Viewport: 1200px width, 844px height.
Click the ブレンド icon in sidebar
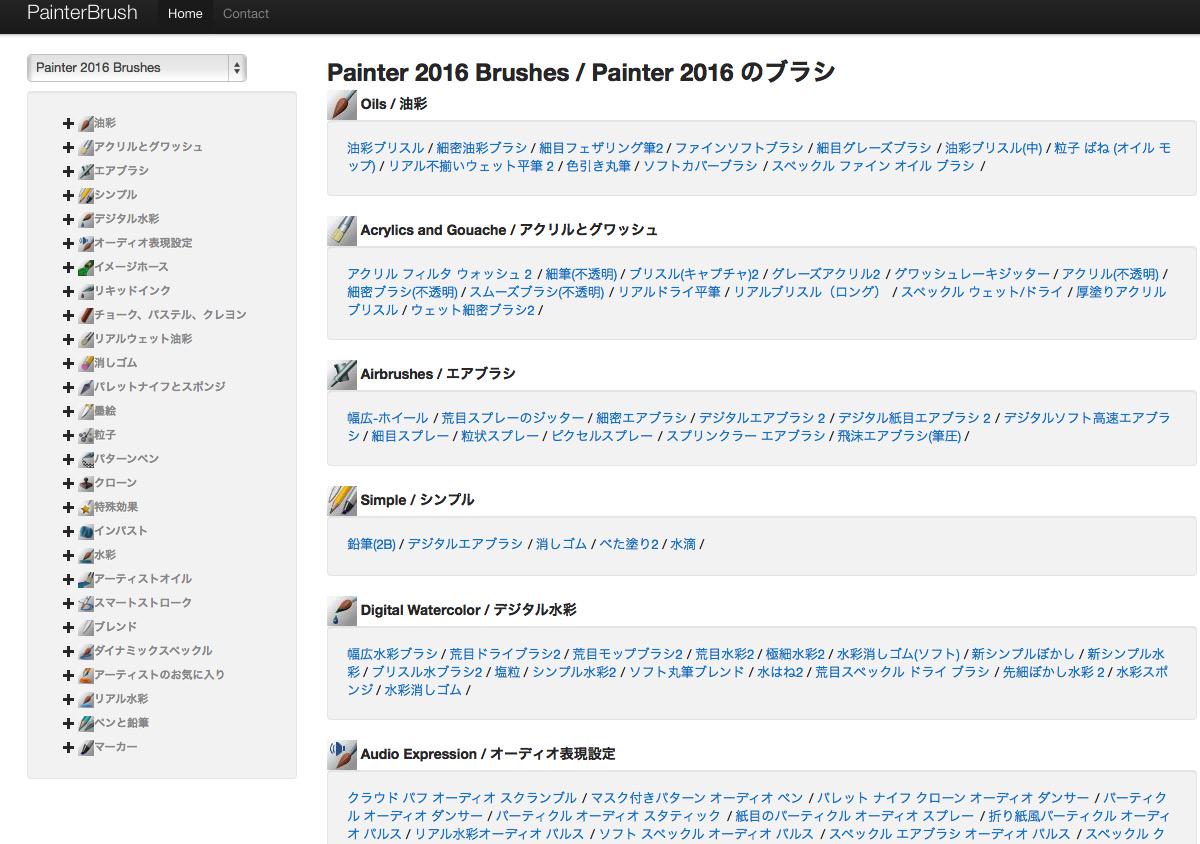[86, 627]
